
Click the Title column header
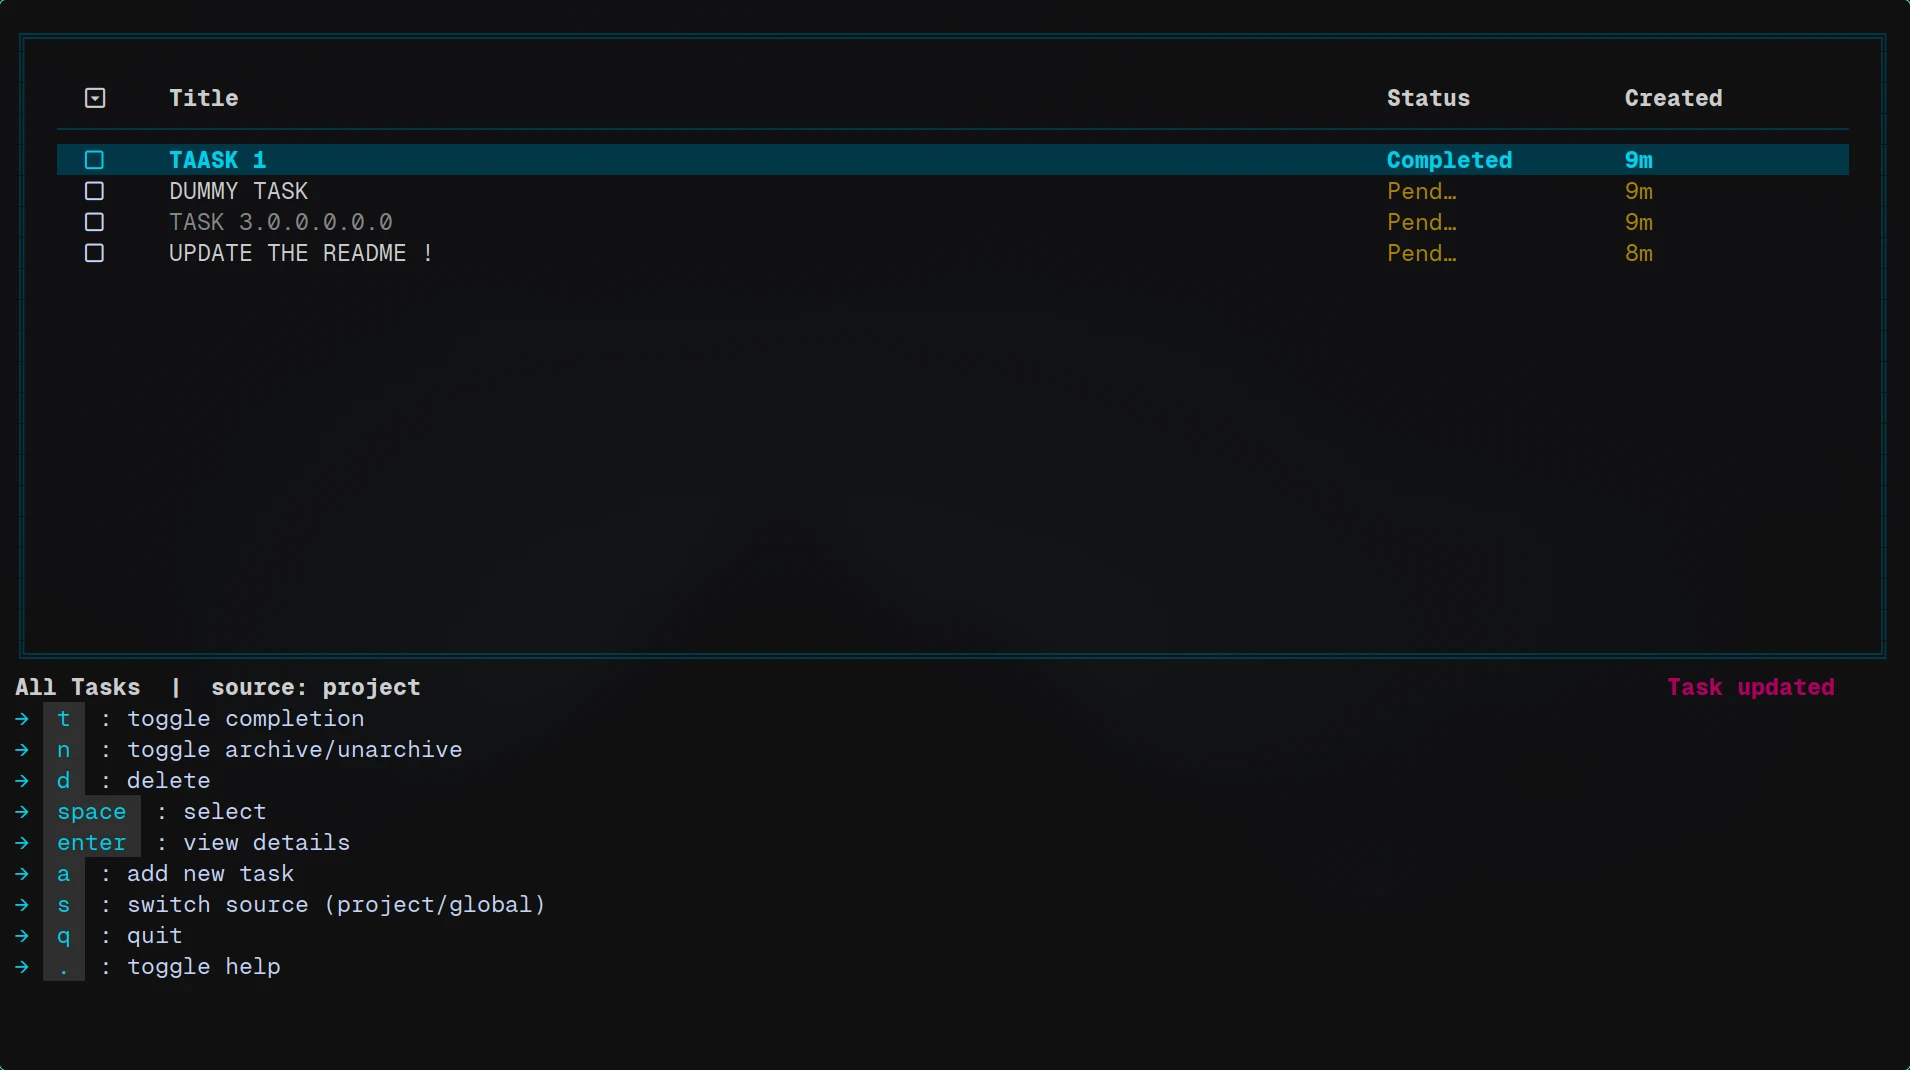(x=204, y=98)
